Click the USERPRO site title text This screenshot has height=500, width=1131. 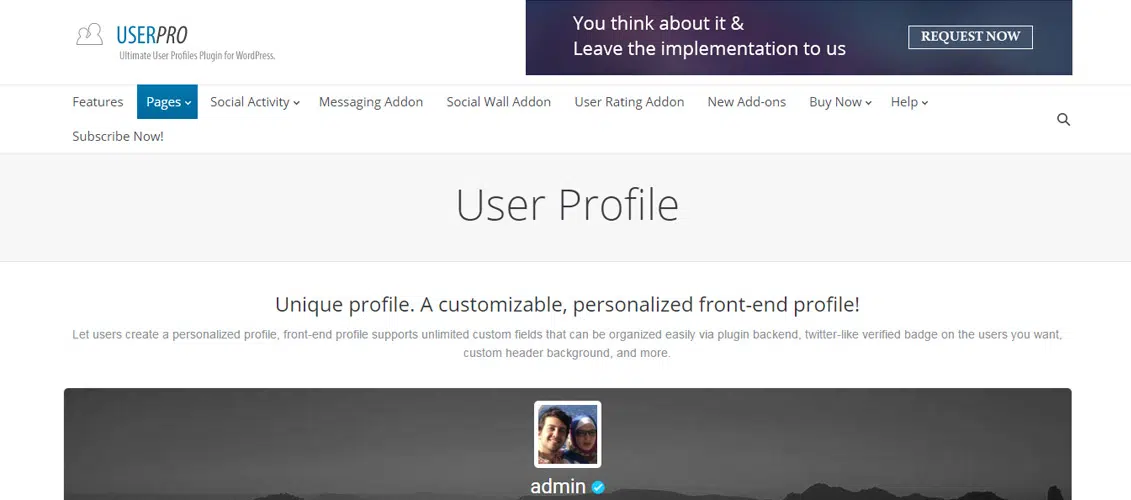tap(152, 35)
